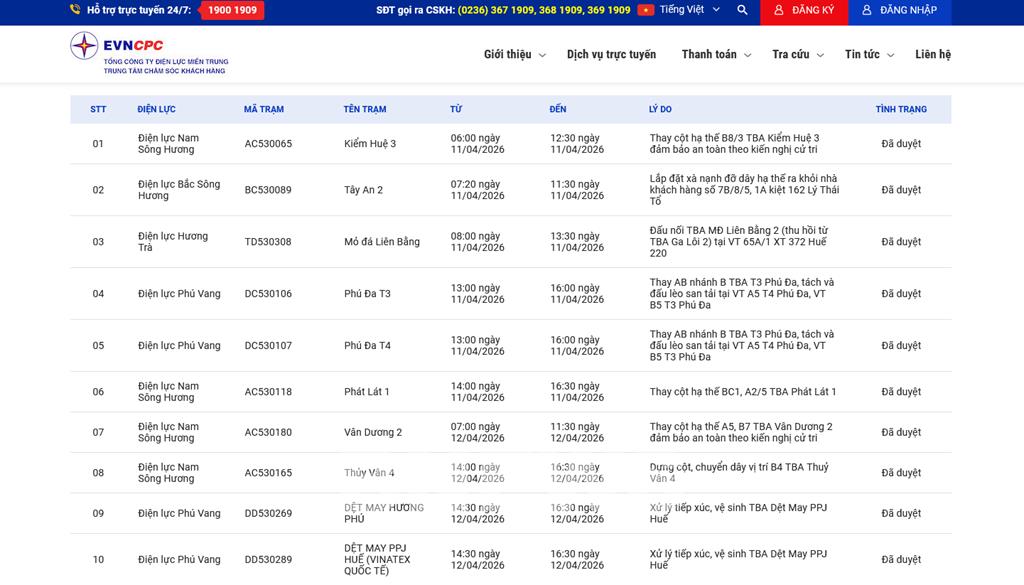Call hotline 1900 1909 button

[x=232, y=10]
